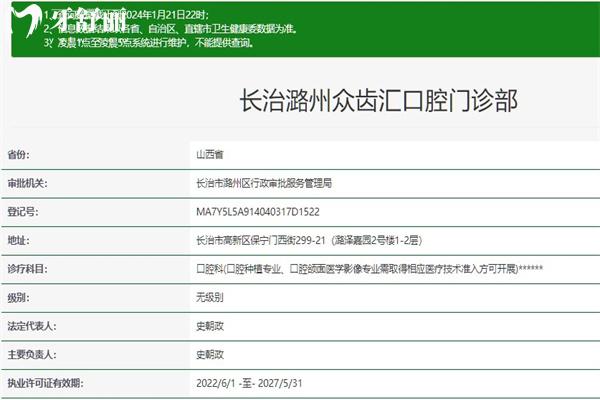Select the province value 山西省

(x=210, y=155)
